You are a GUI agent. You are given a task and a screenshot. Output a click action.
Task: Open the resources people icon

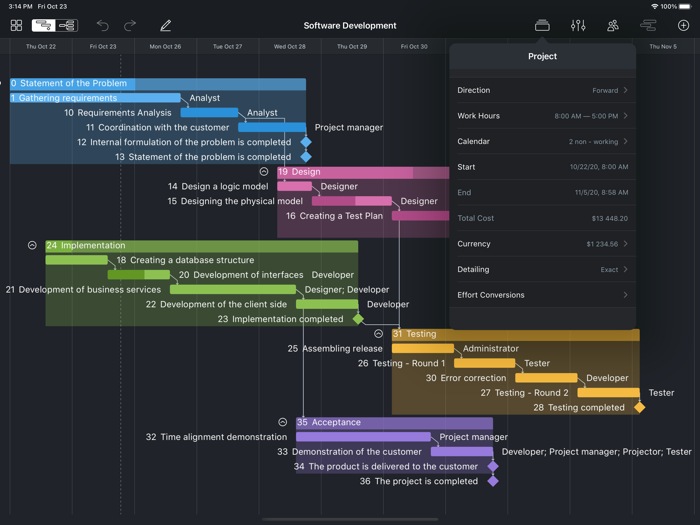[613, 25]
